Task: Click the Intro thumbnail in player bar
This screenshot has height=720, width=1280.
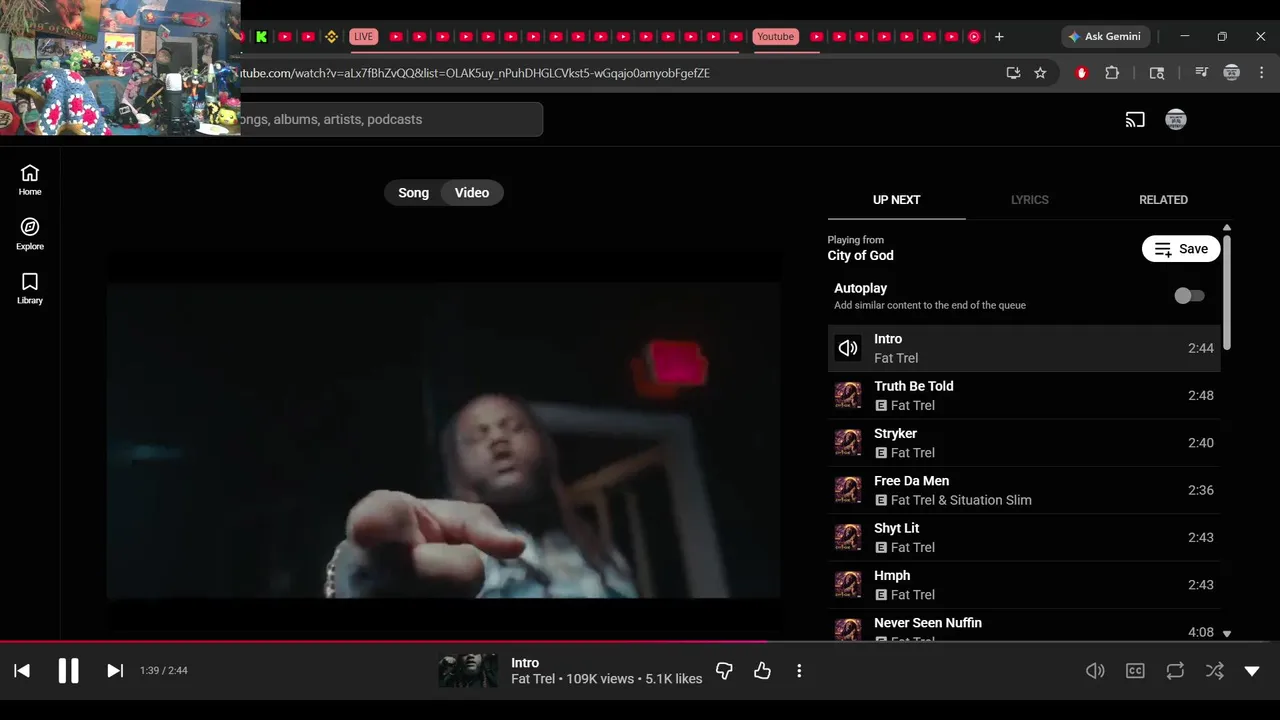Action: [468, 671]
